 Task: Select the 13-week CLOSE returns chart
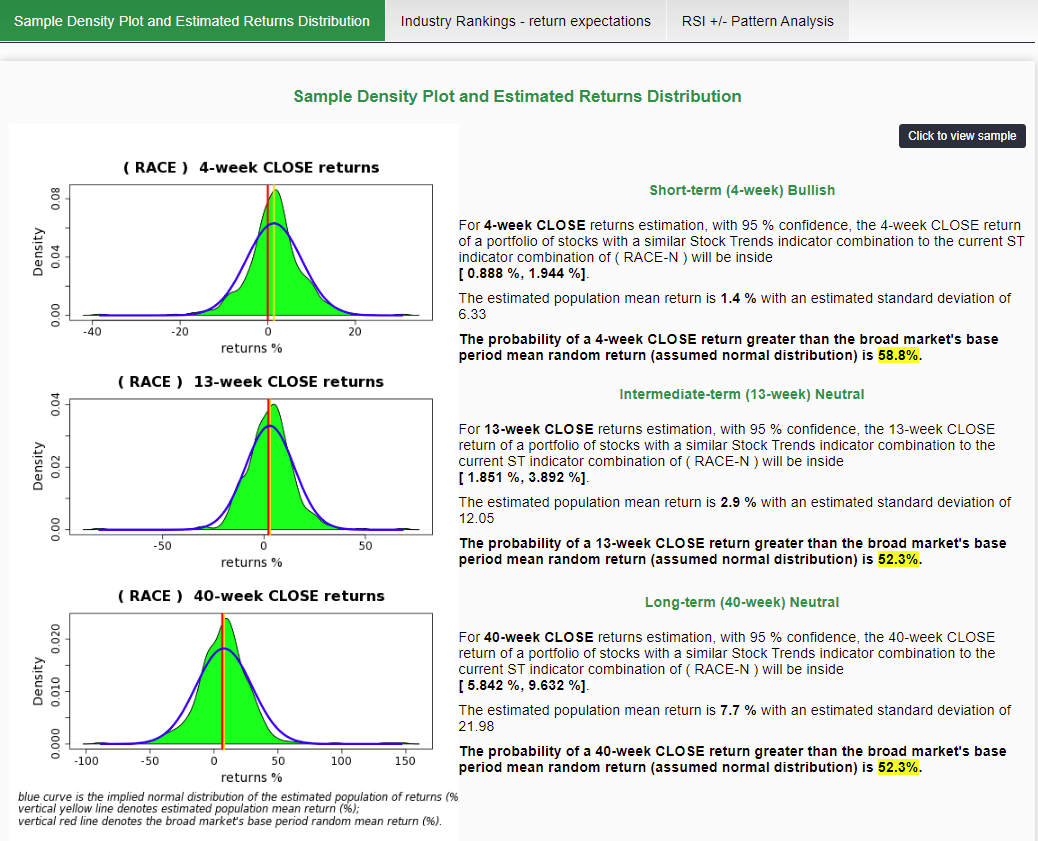point(250,465)
